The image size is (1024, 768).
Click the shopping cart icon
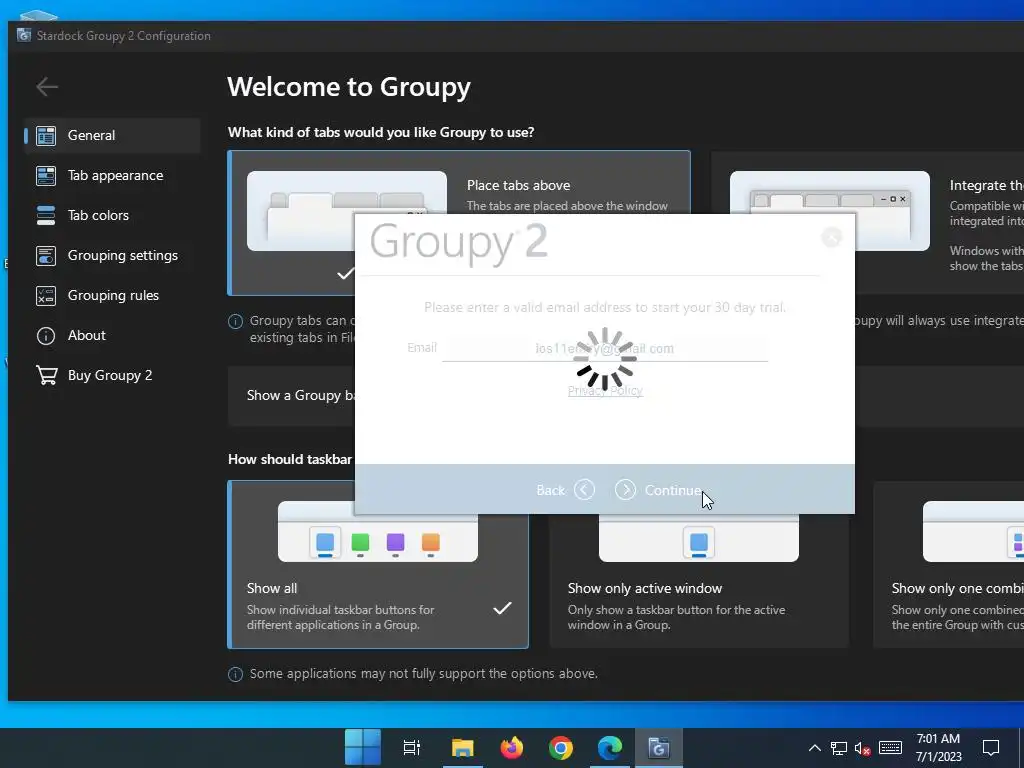coord(46,376)
